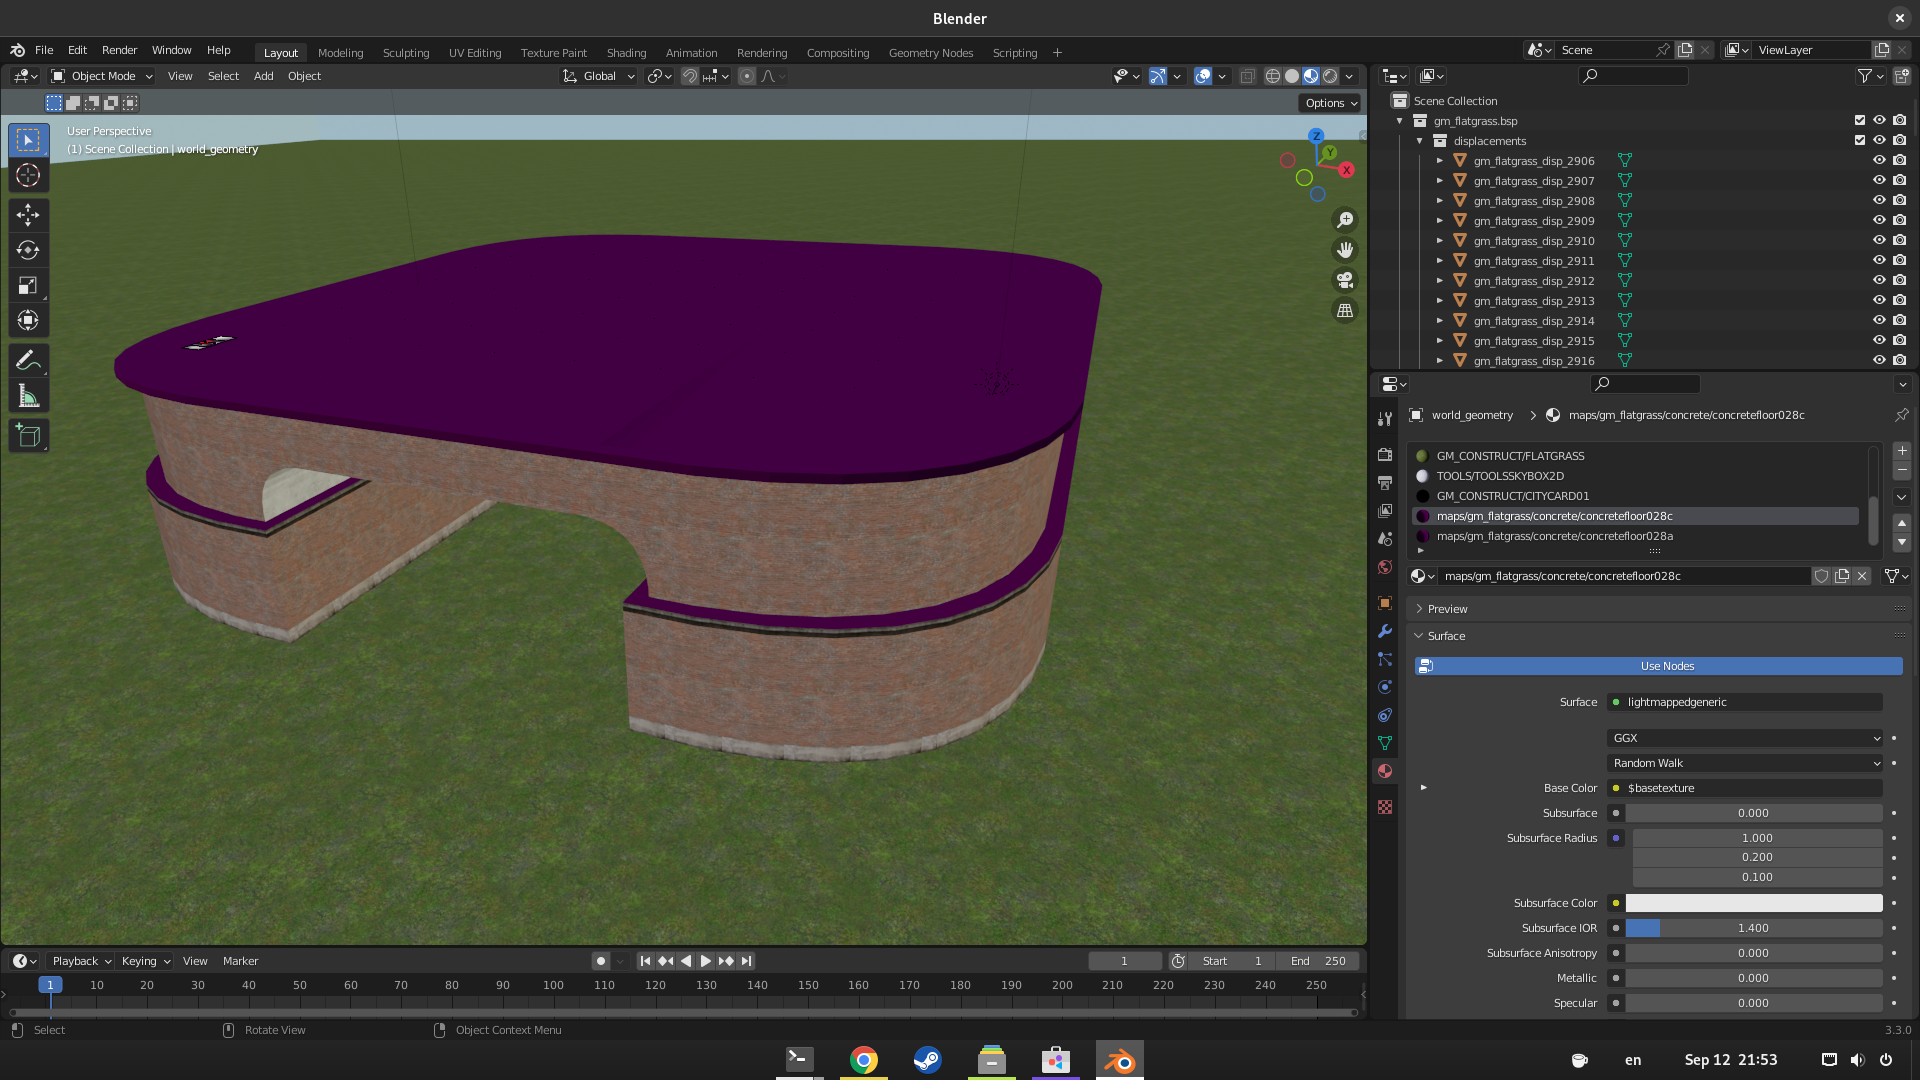Open the Render menu
This screenshot has width=1920, height=1080.
point(119,50)
